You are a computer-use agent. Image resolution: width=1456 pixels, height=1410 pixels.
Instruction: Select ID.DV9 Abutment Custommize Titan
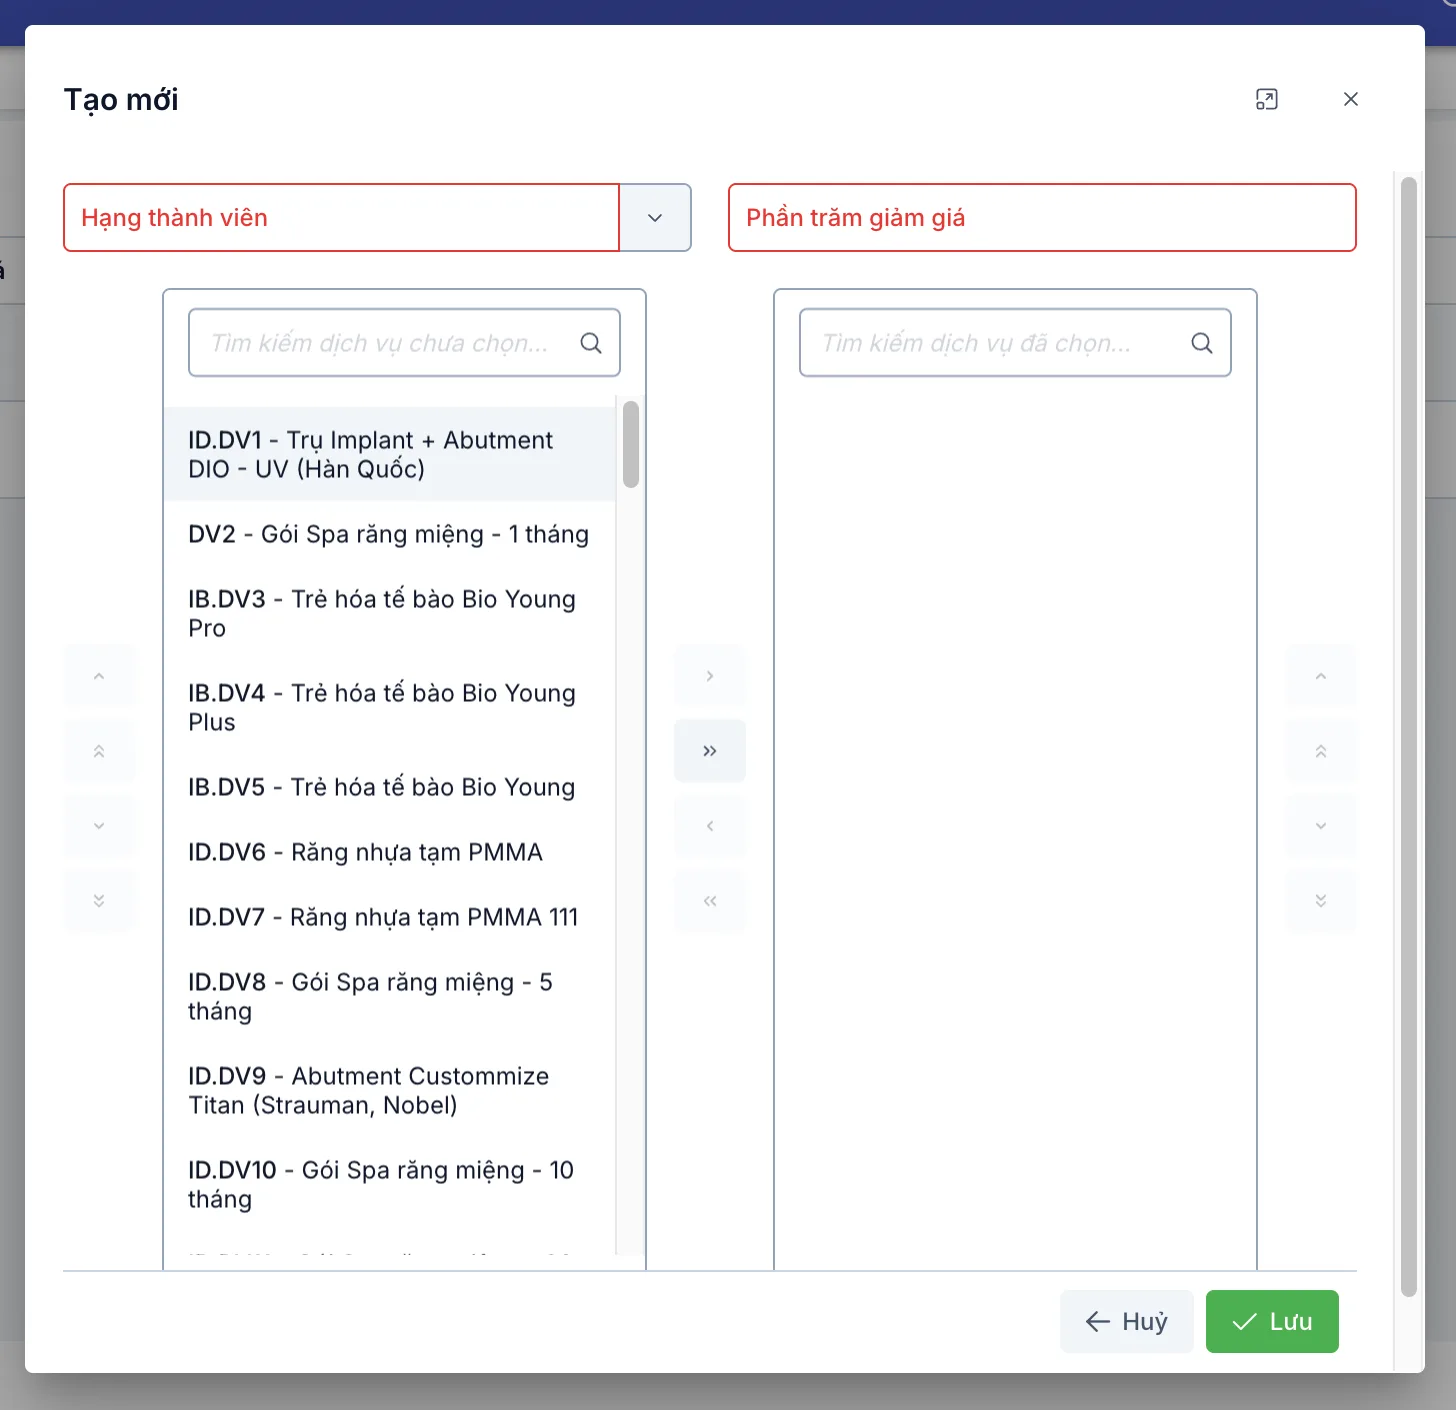point(390,1090)
